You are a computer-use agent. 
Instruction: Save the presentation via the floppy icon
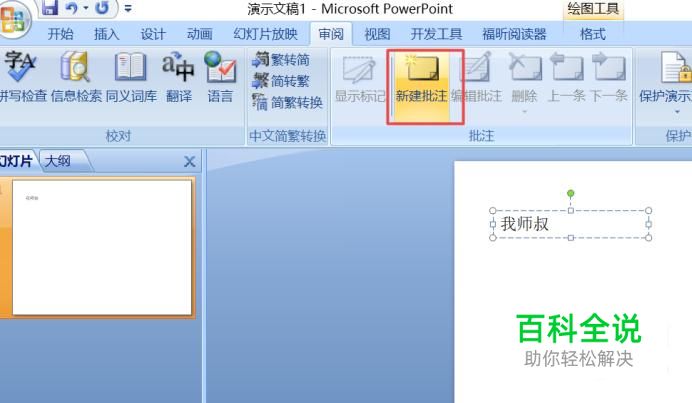(x=50, y=8)
